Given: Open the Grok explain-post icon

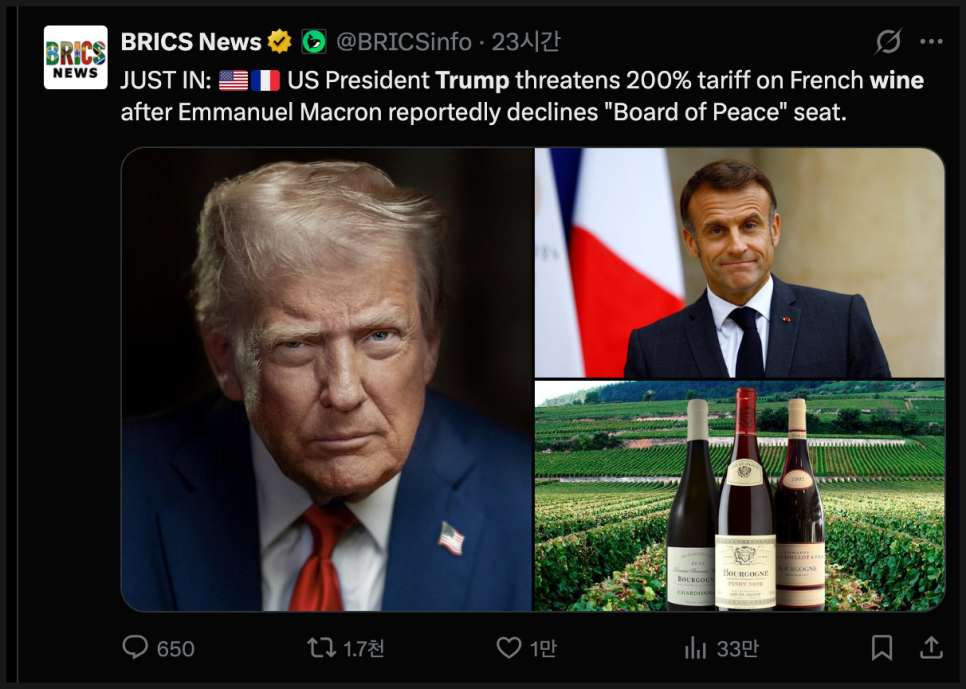Looking at the screenshot, I should [887, 42].
